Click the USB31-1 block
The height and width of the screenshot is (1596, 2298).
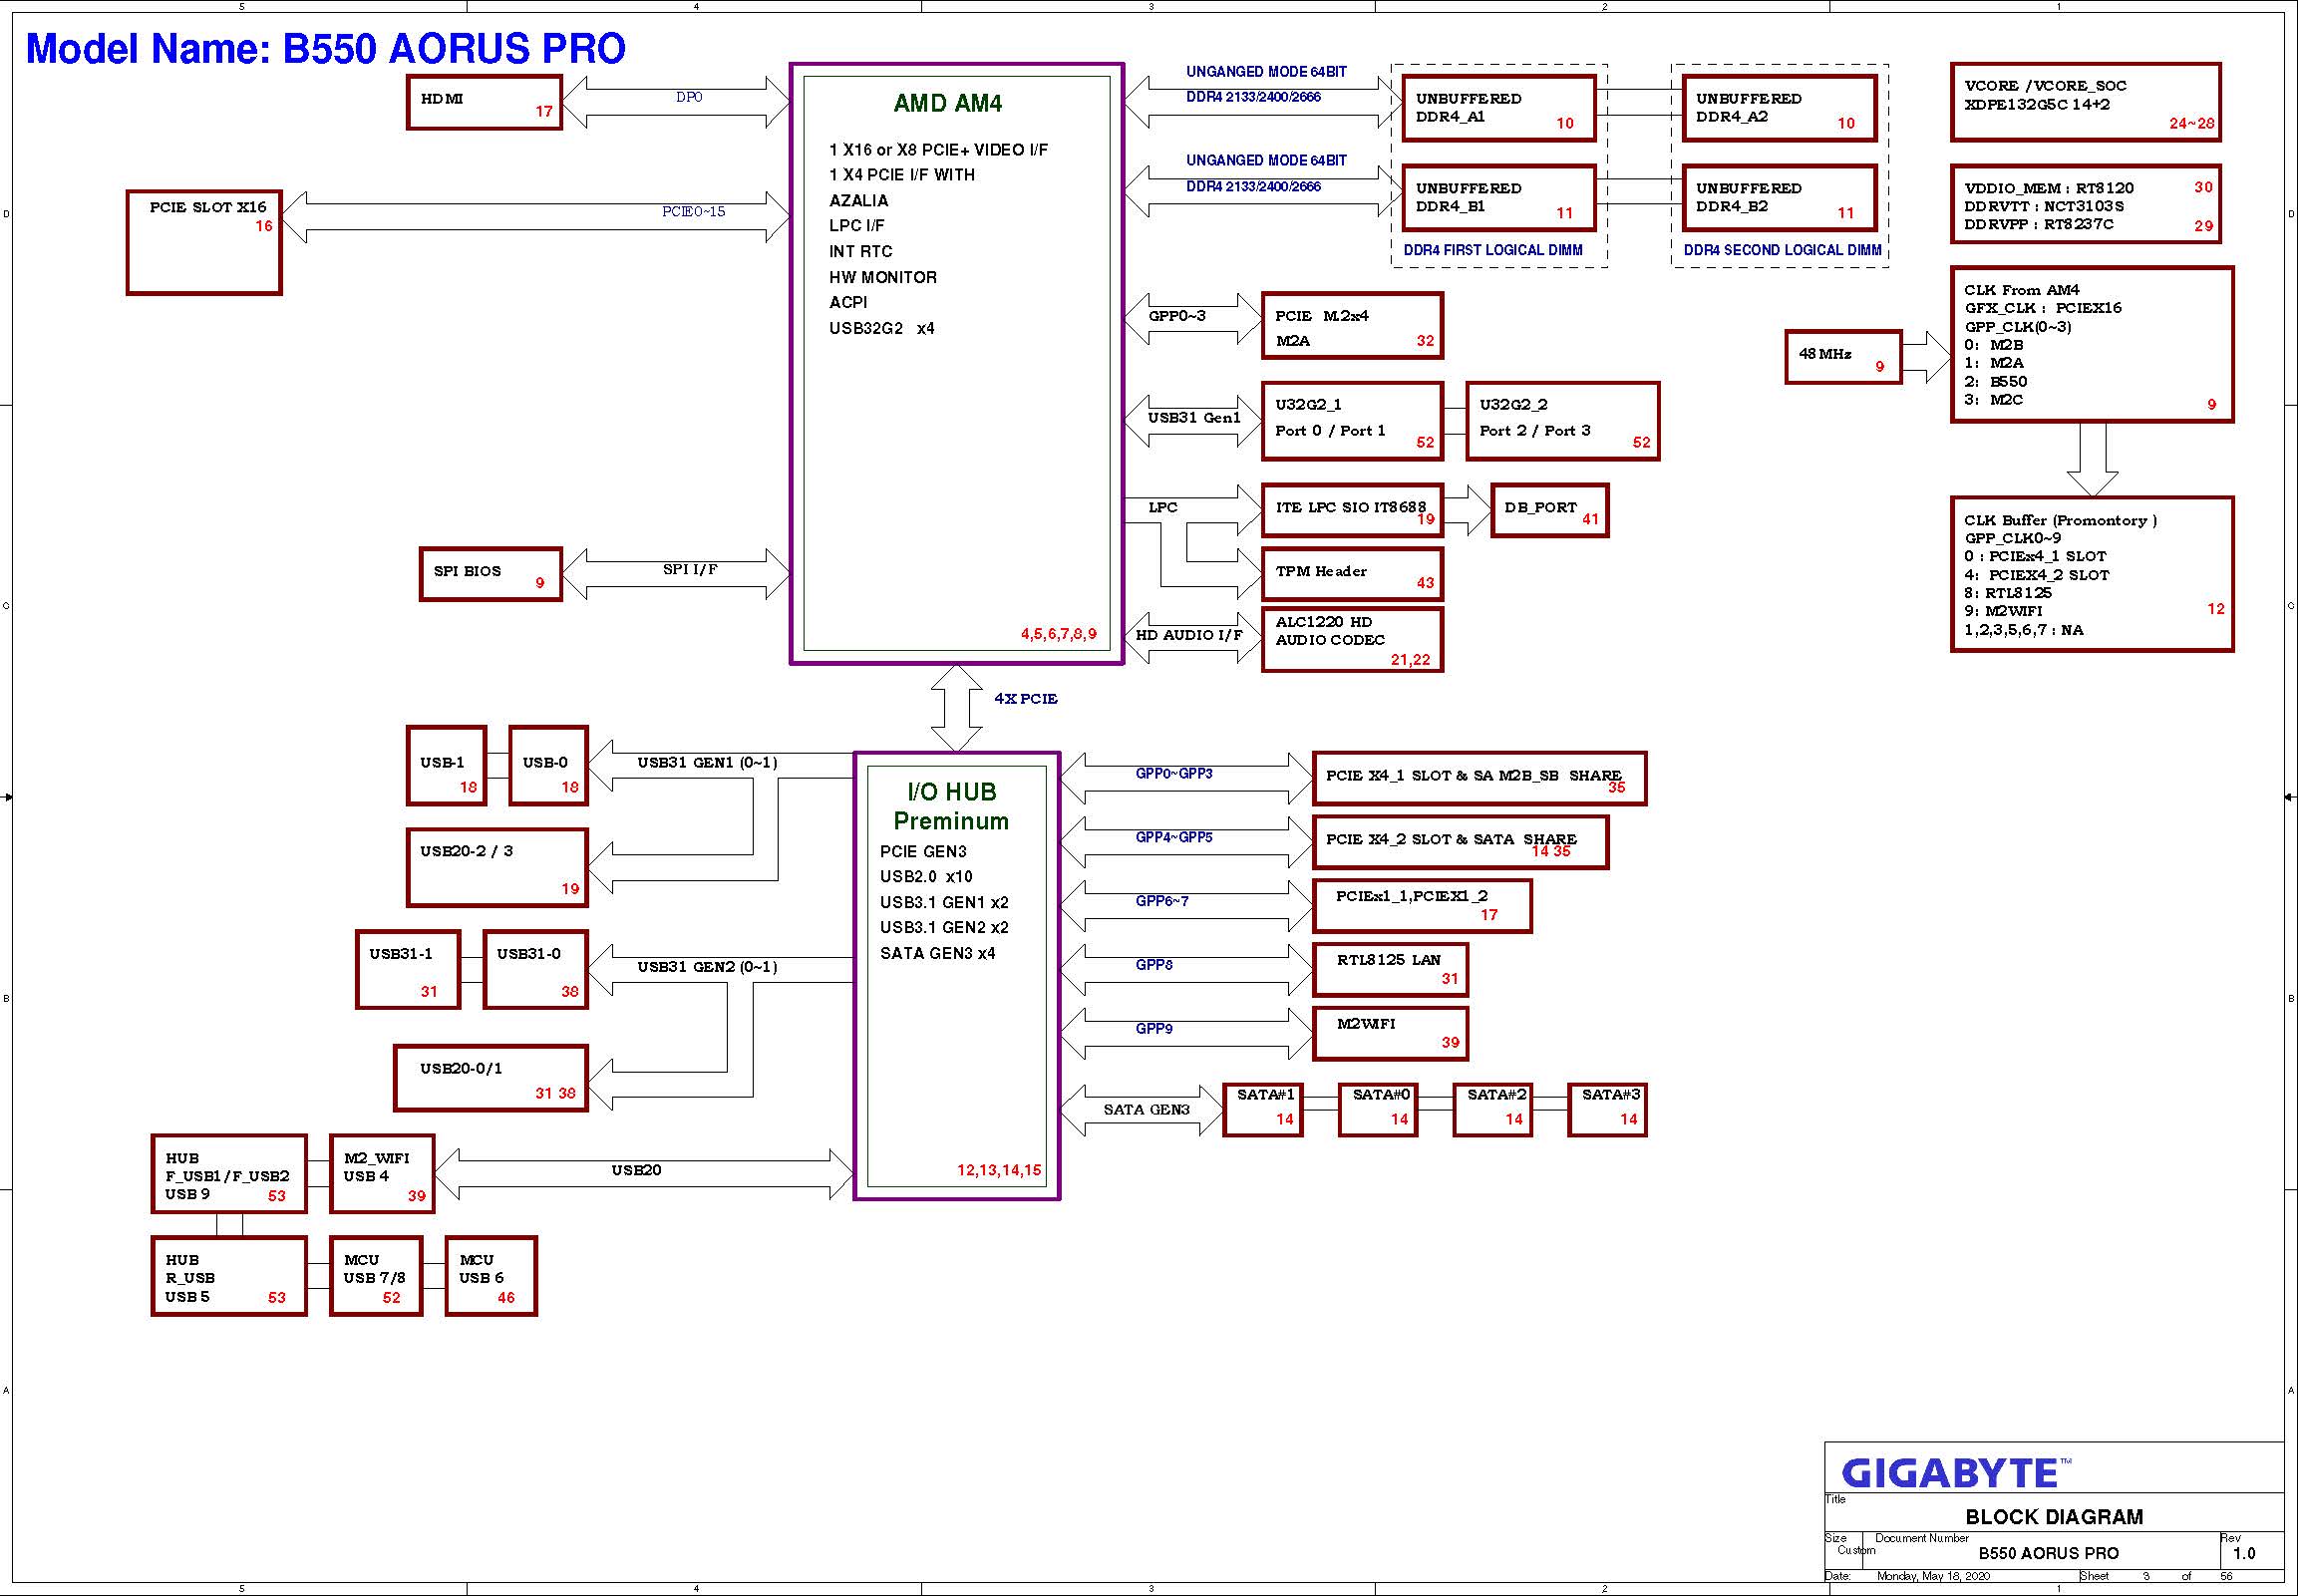click(408, 970)
